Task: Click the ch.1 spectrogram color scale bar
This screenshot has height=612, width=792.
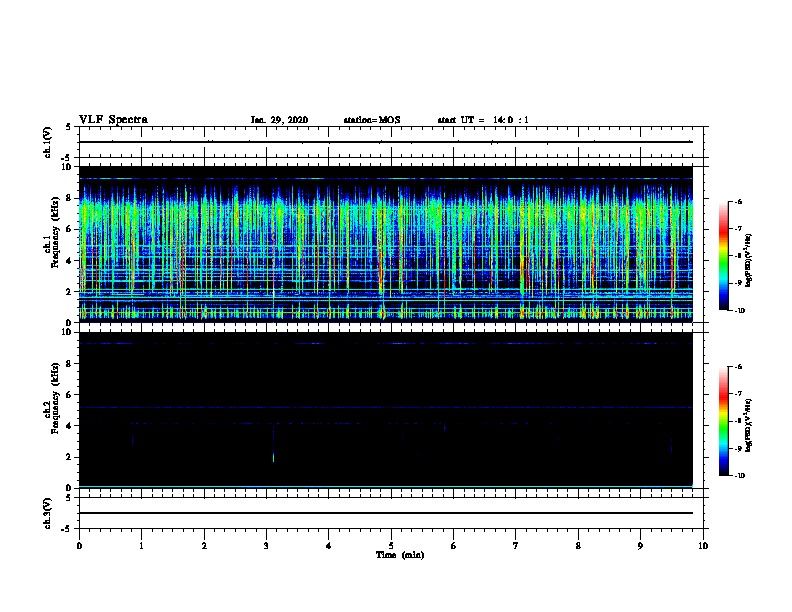Action: (x=724, y=256)
